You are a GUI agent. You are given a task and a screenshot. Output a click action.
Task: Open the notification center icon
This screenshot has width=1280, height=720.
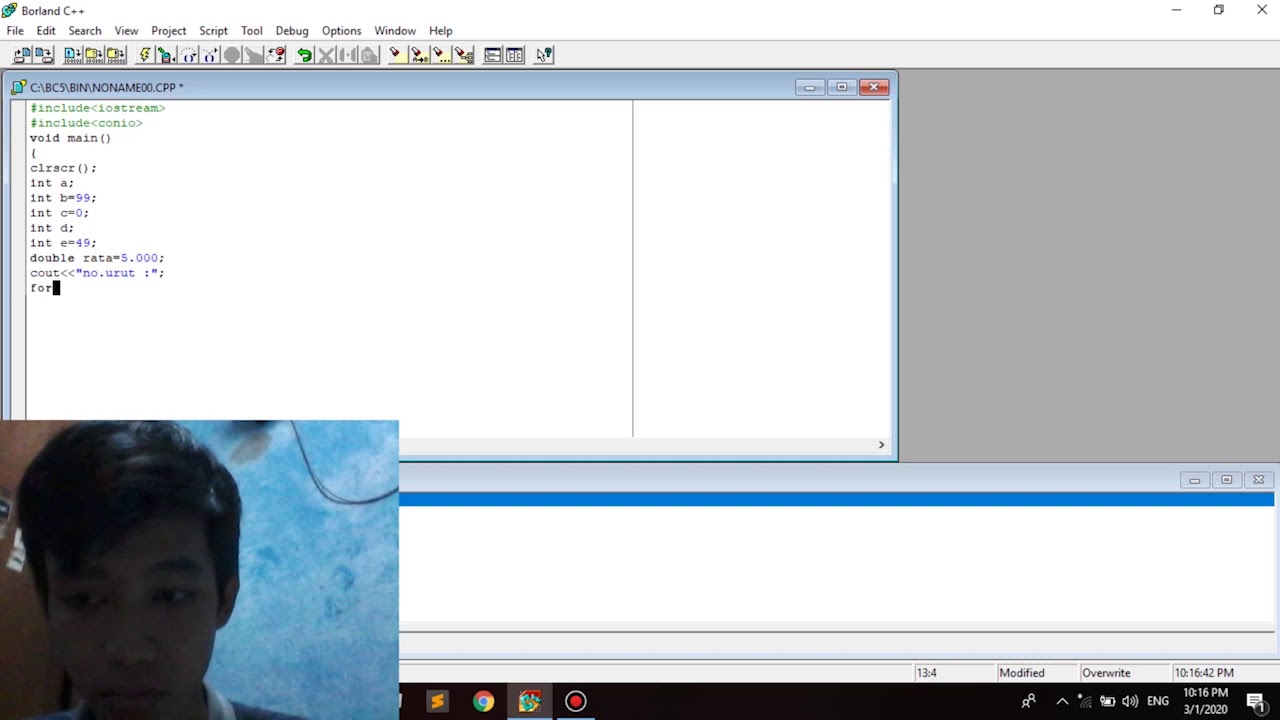click(1255, 701)
